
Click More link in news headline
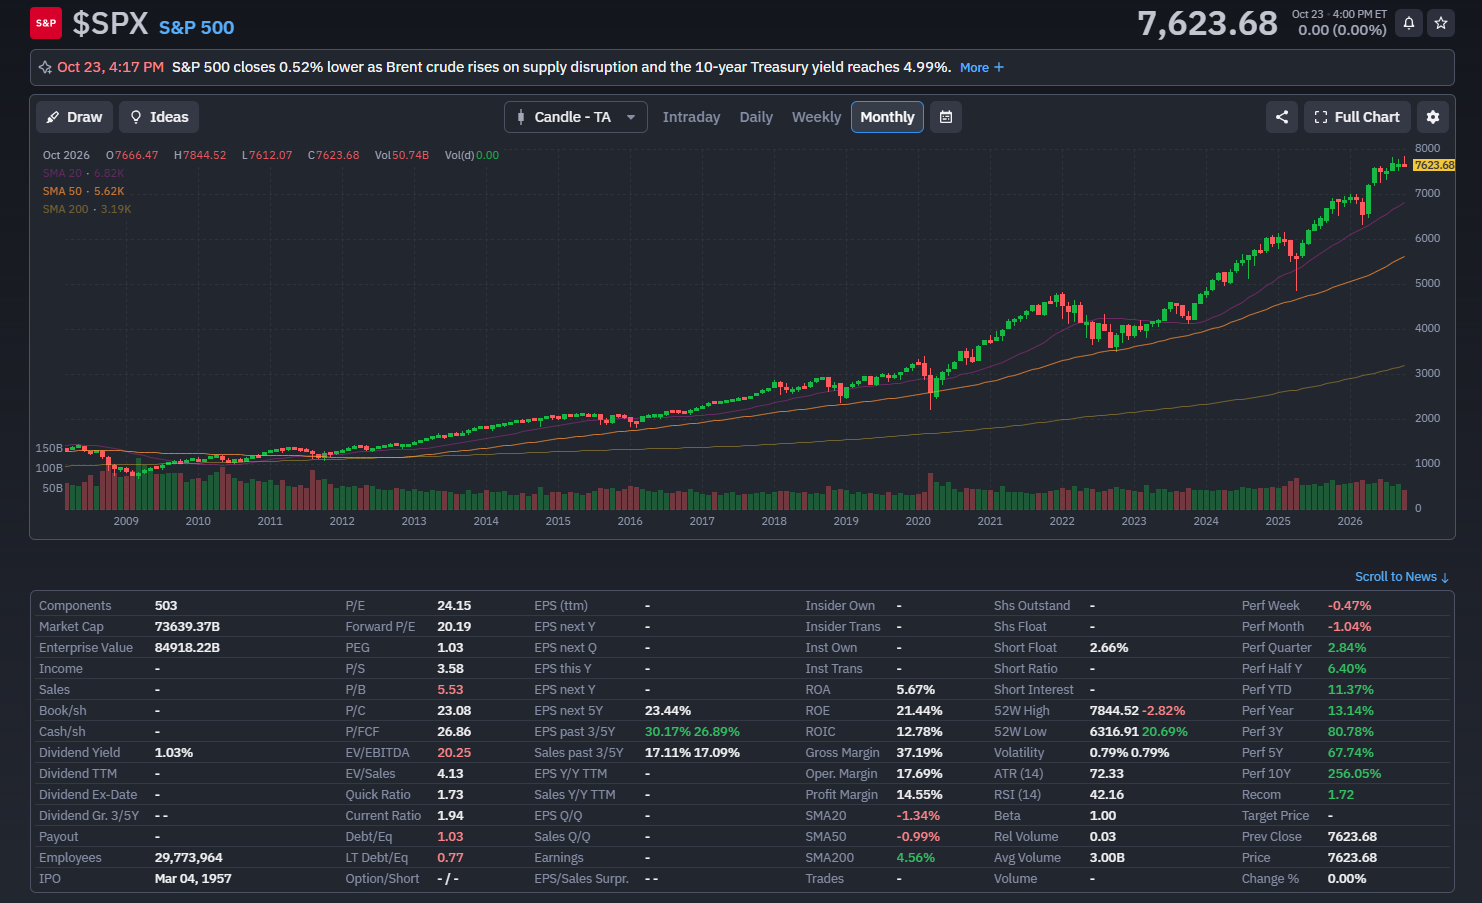[x=982, y=68]
